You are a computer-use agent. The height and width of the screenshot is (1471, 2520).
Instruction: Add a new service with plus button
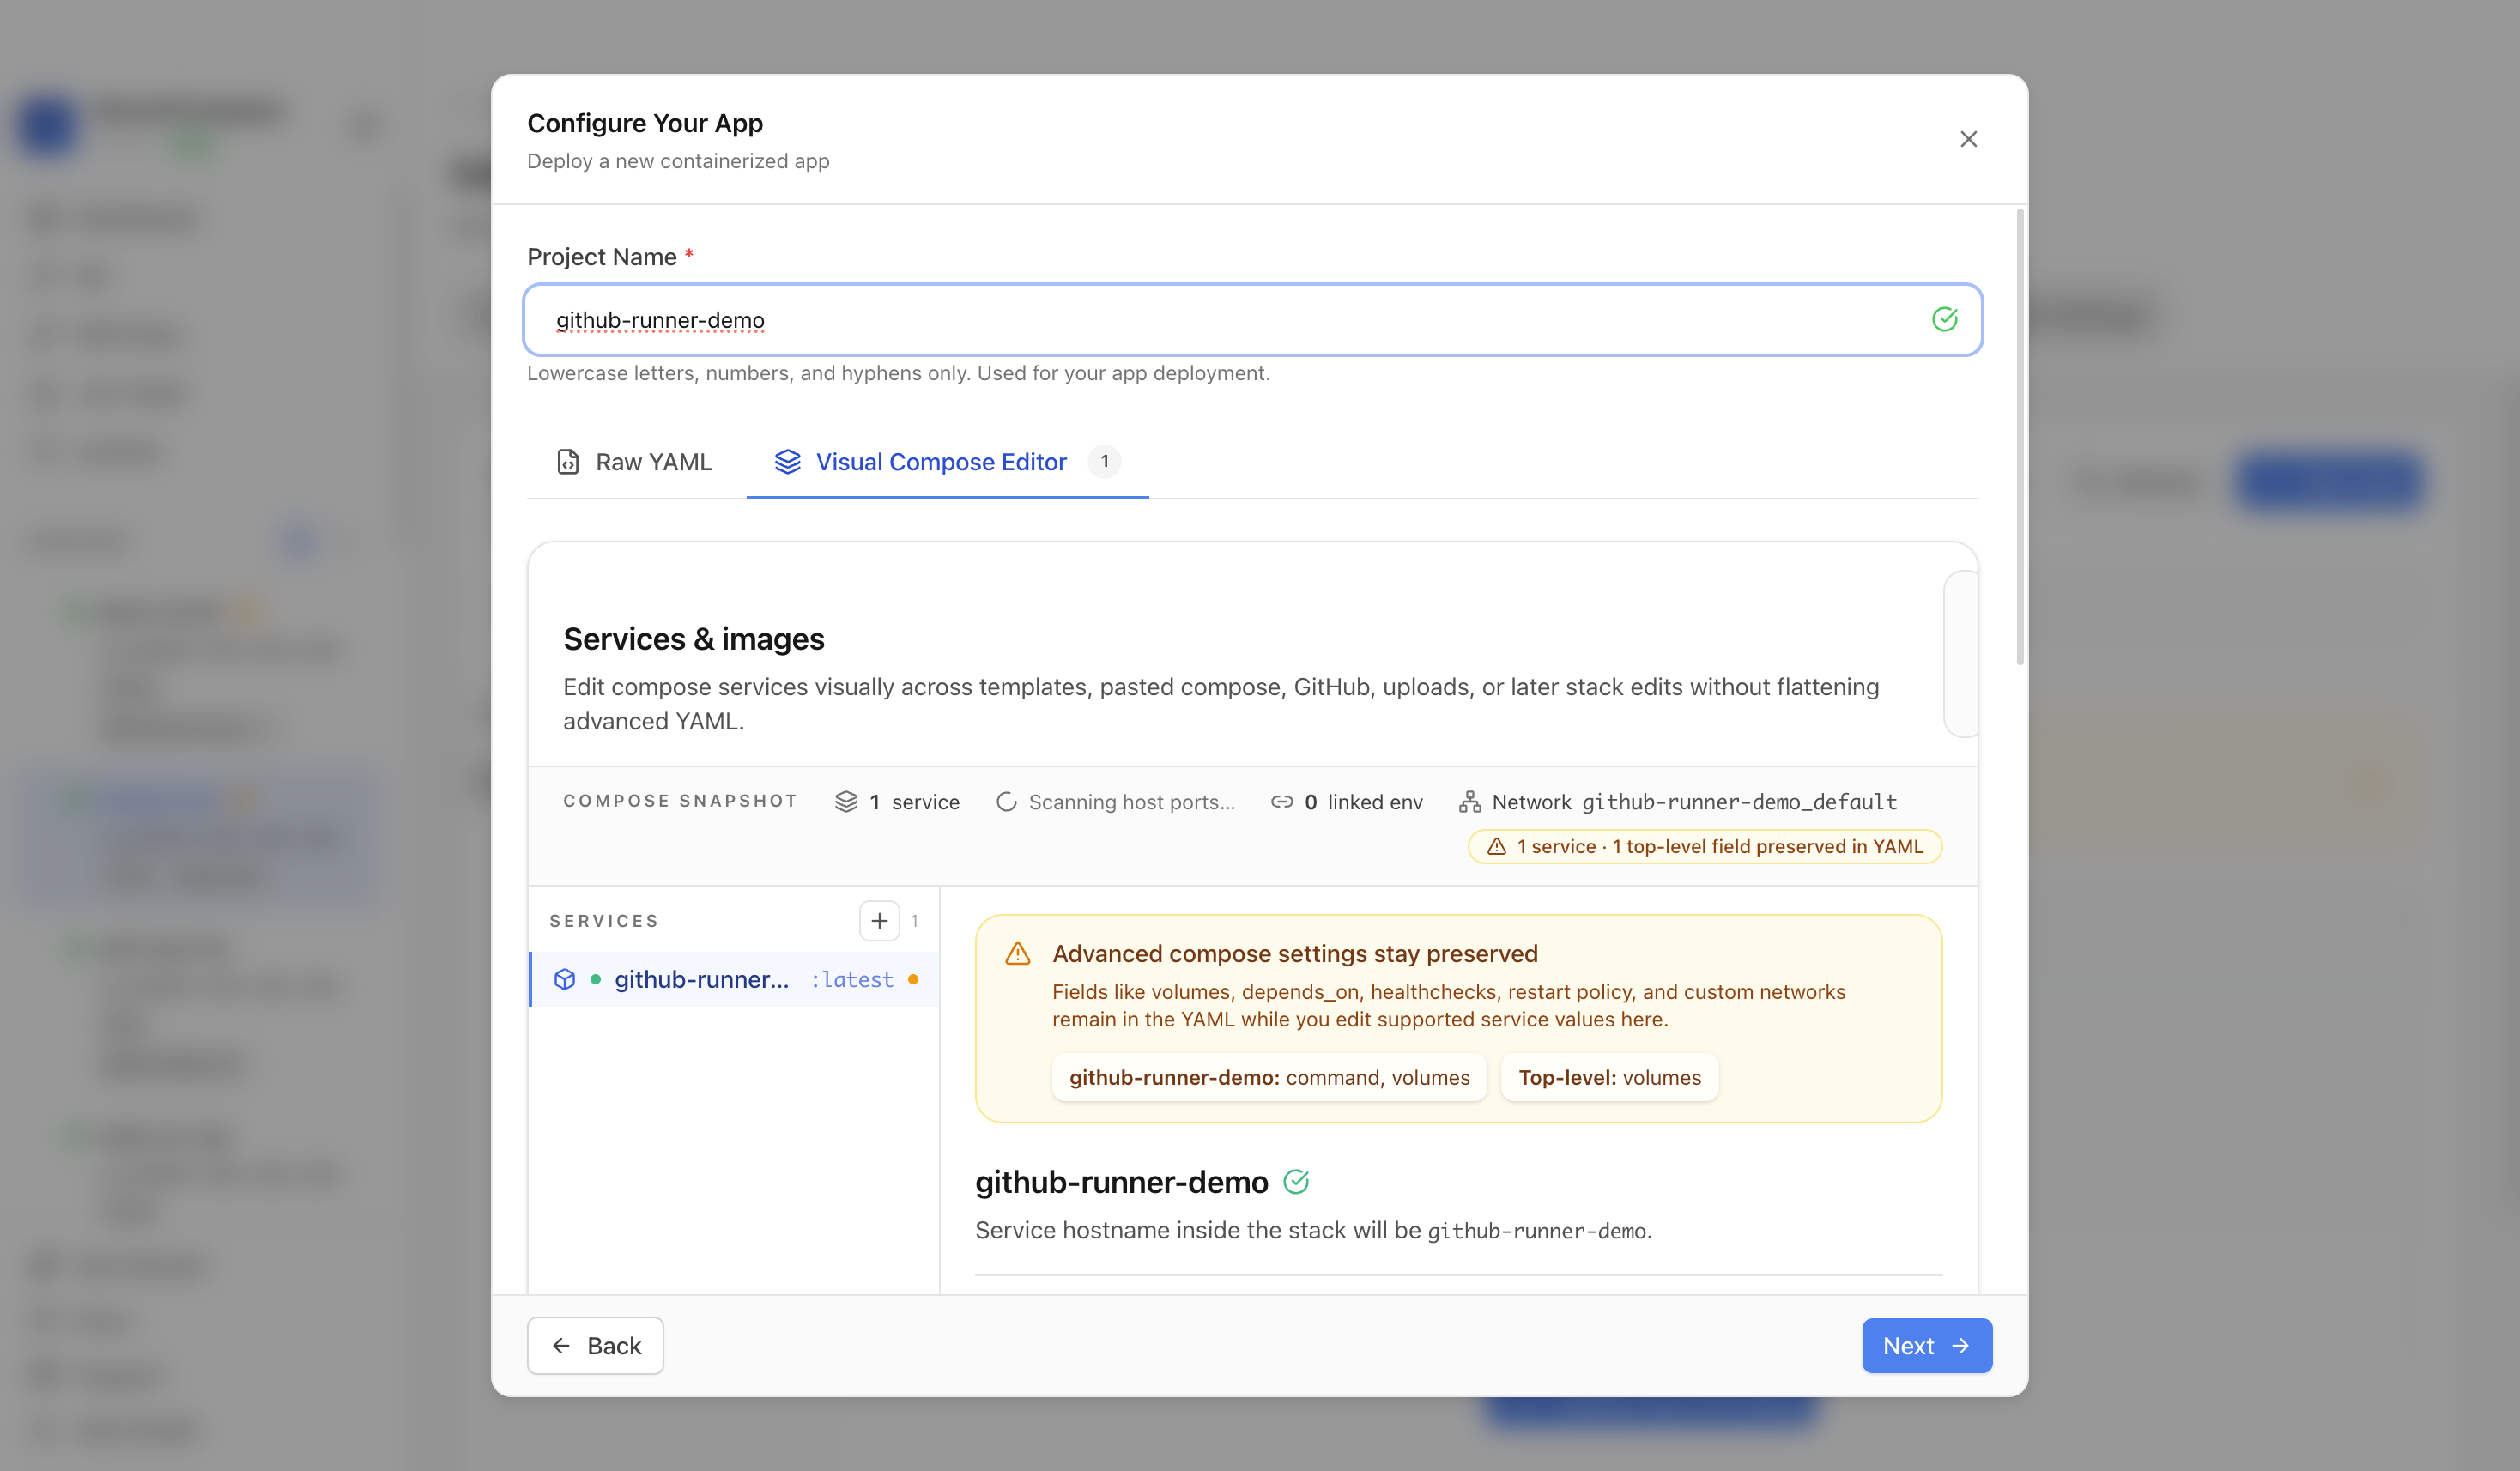879,921
